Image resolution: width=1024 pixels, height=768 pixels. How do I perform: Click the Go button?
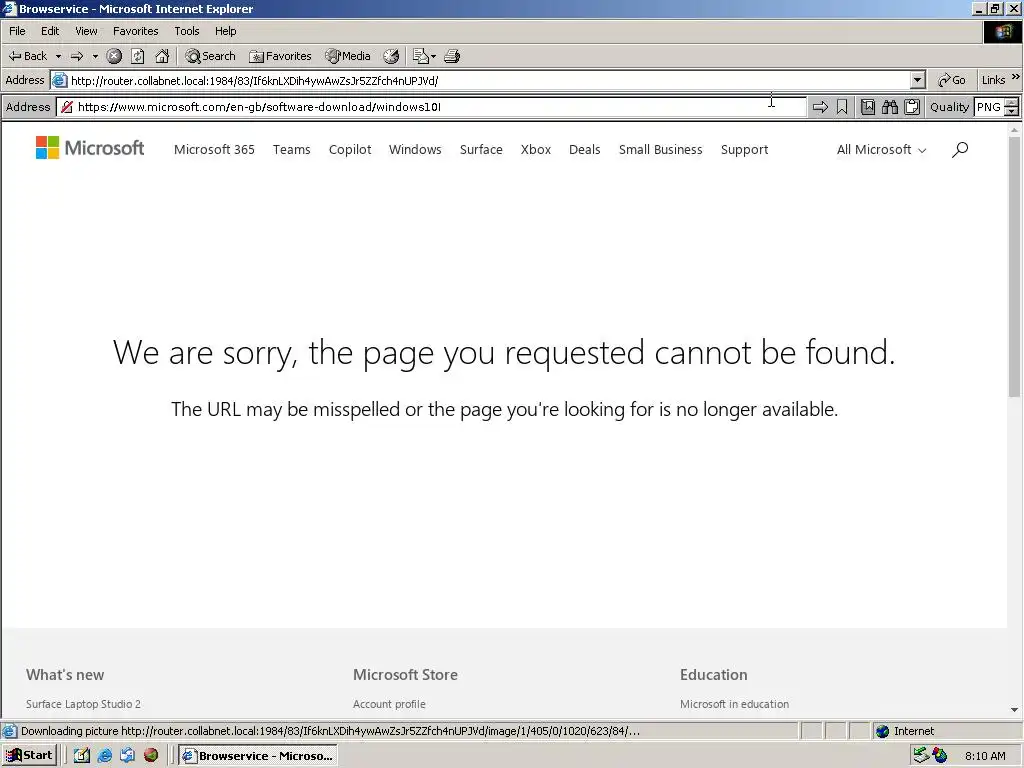click(952, 80)
